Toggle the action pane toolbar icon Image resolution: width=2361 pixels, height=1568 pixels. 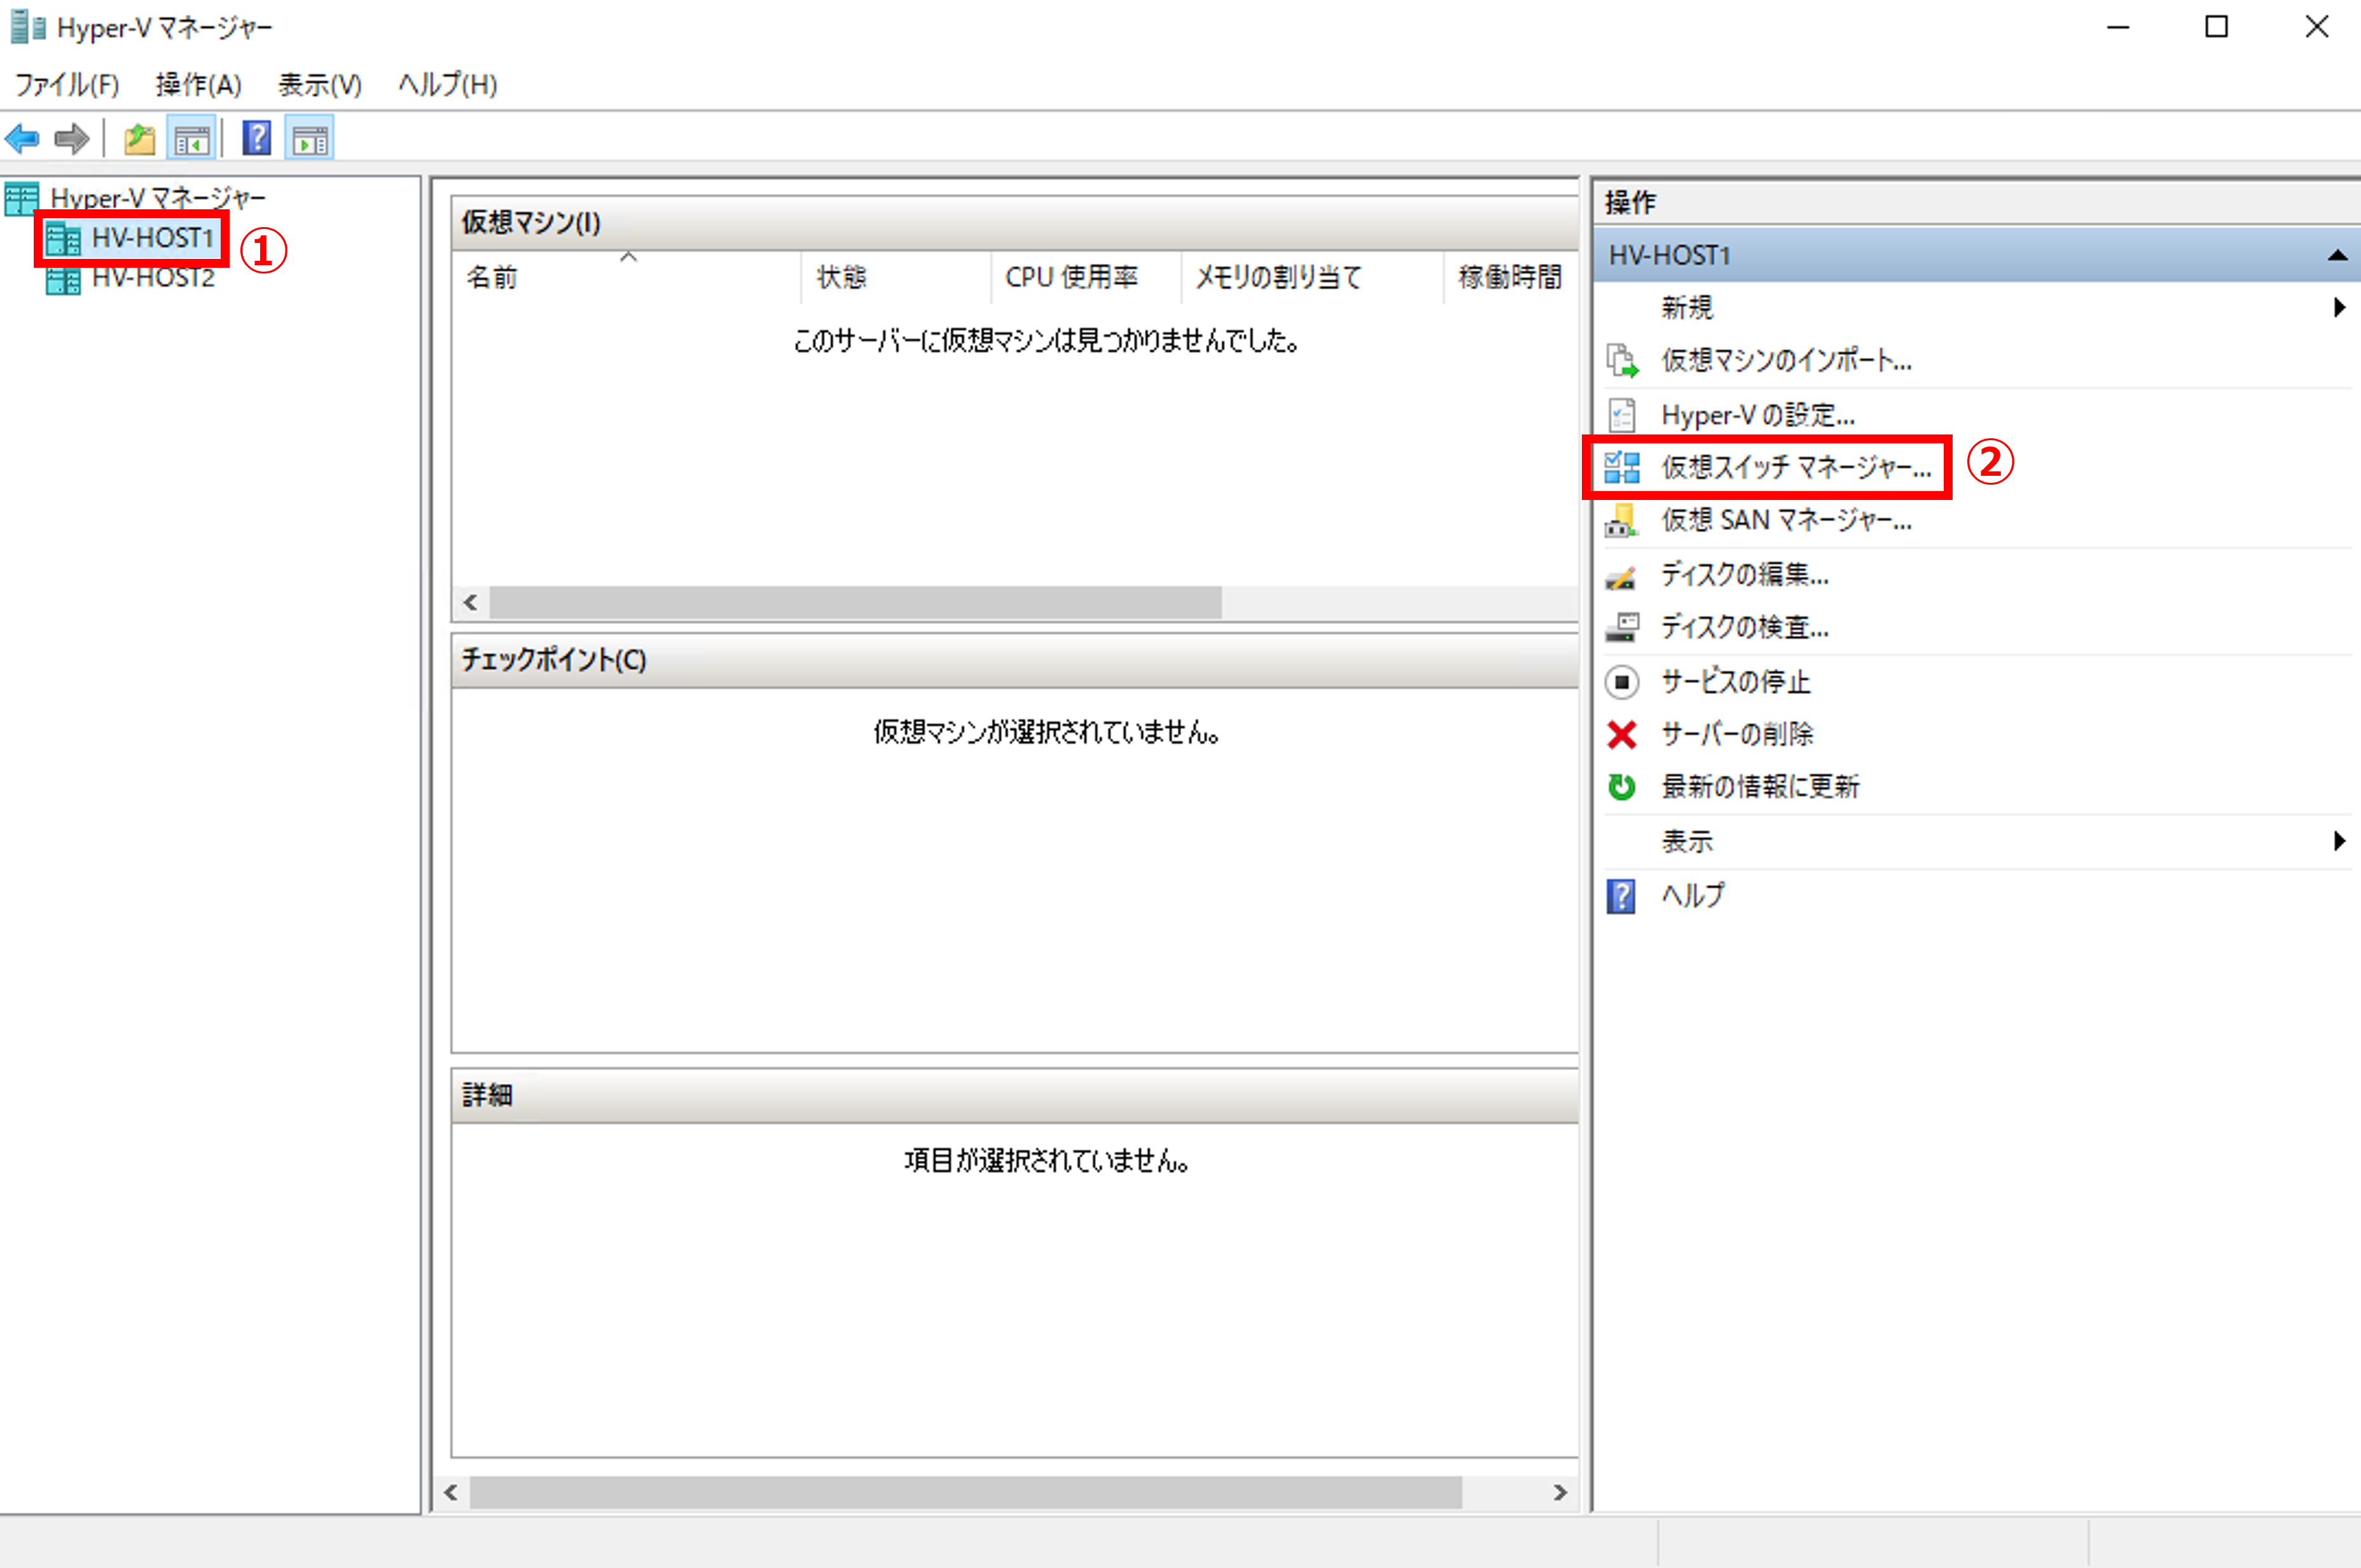(x=310, y=139)
